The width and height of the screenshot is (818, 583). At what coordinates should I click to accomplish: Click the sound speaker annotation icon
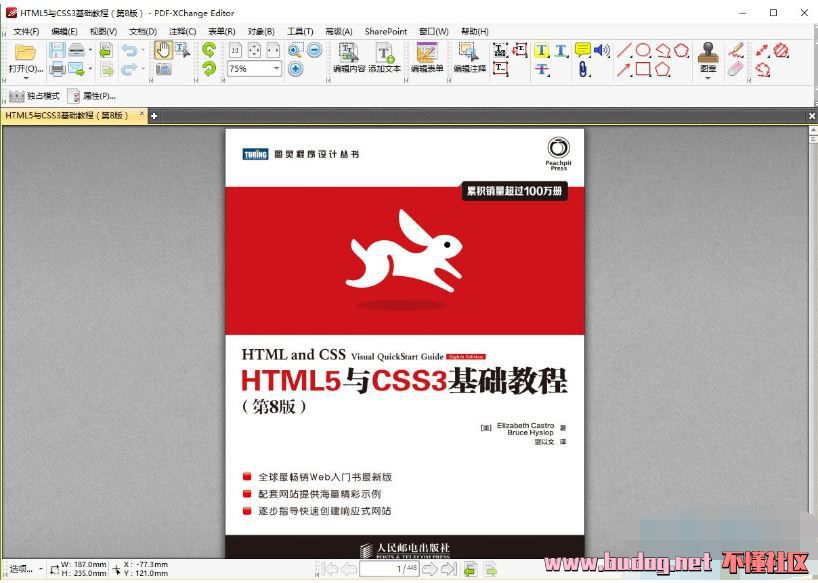(x=602, y=50)
